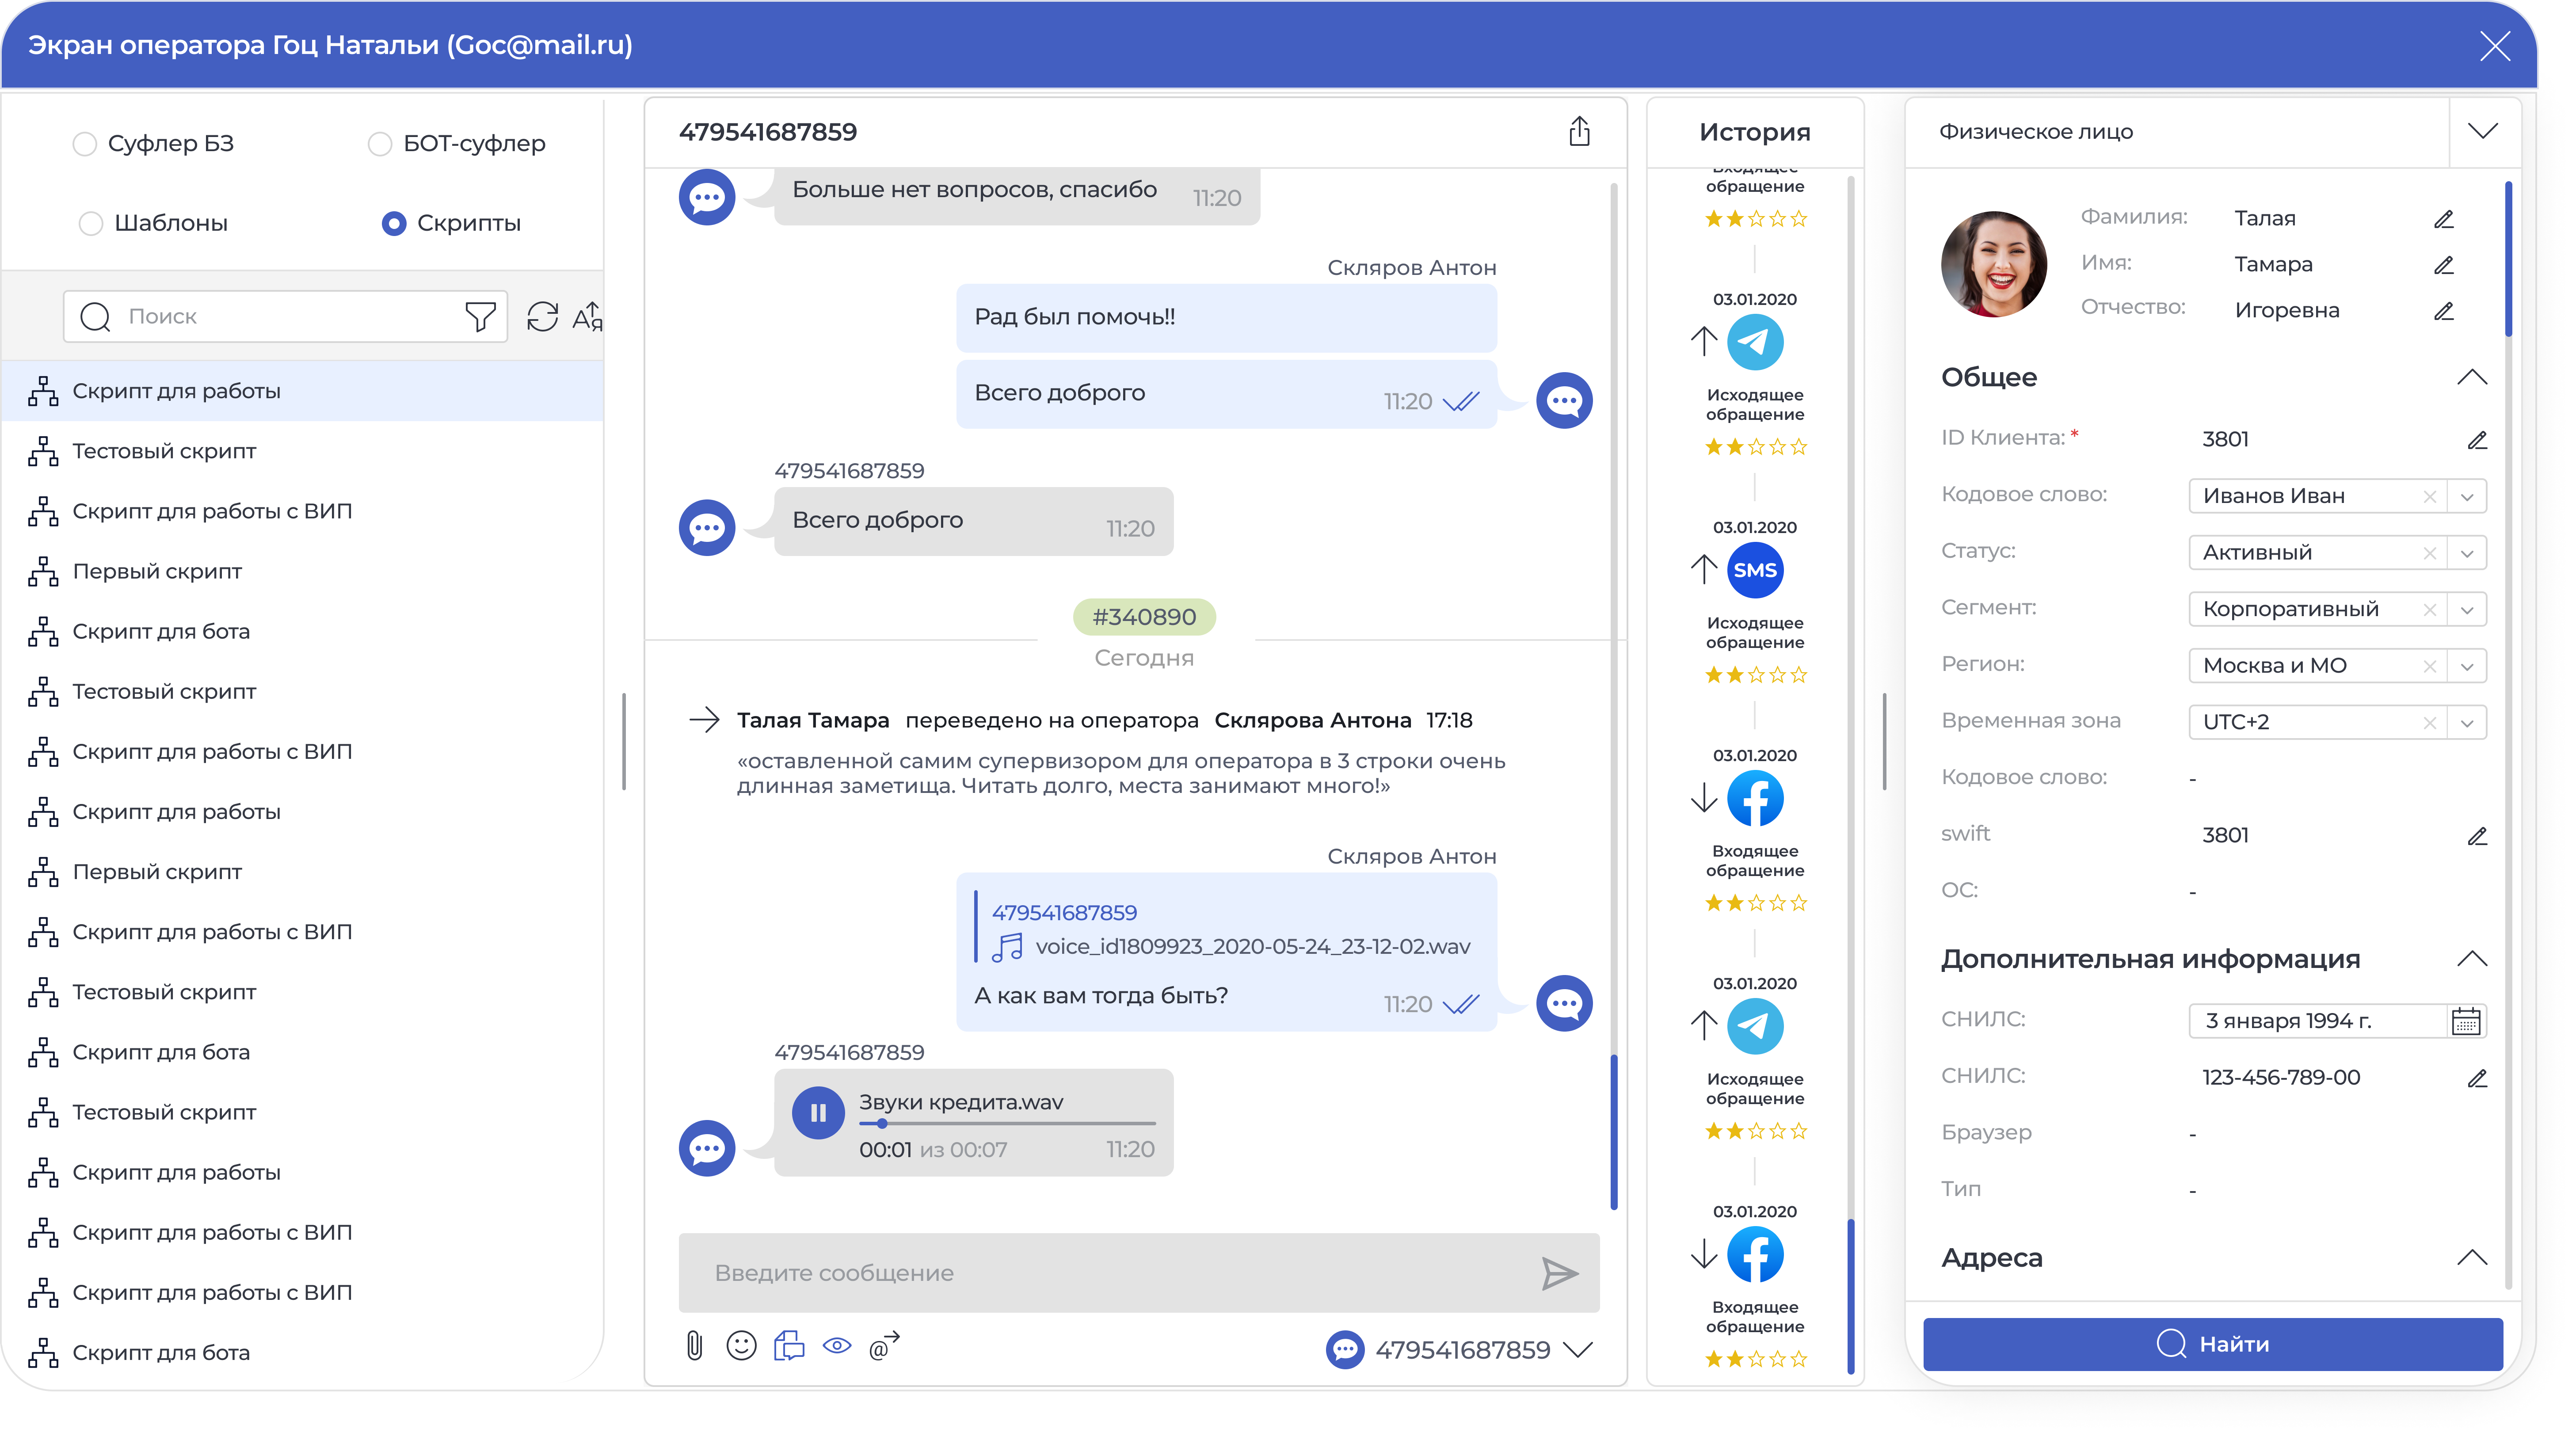Click the sort alphabetically icon
The image size is (2576, 1440).
pos(588,316)
